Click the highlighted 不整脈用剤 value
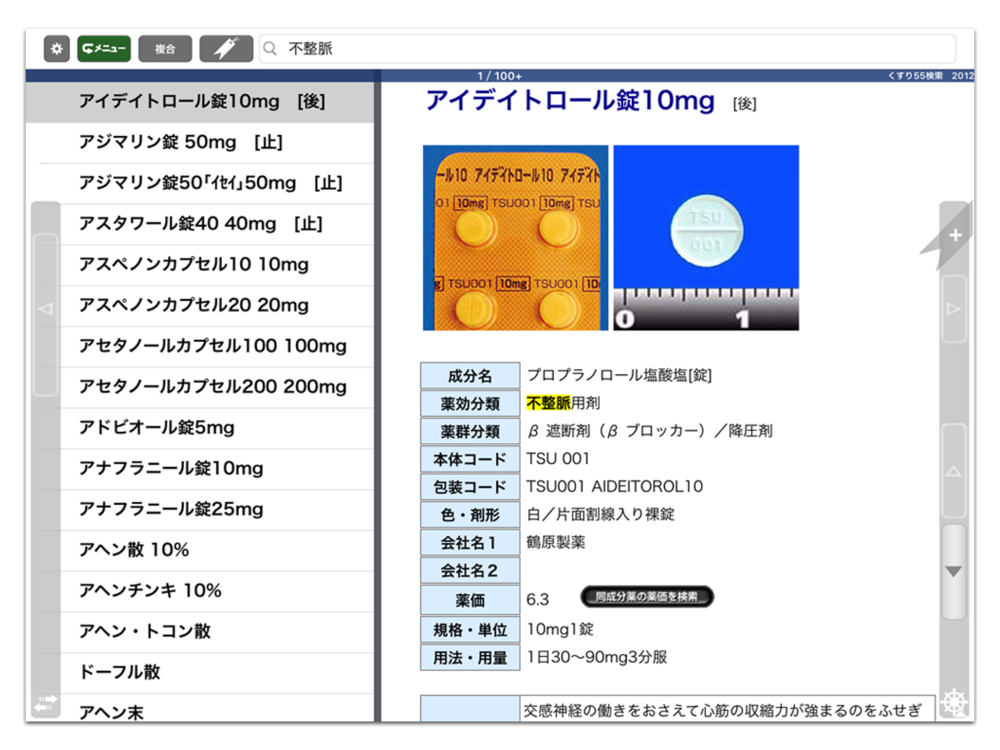 pyautogui.click(x=563, y=403)
